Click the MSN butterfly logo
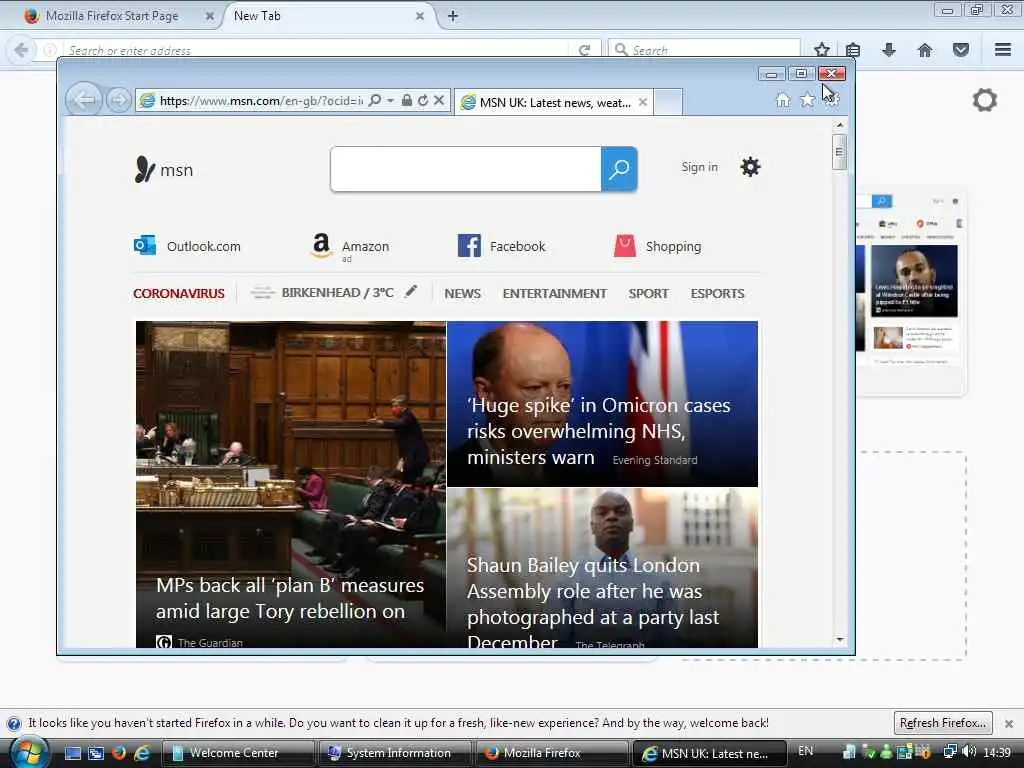The height and width of the screenshot is (768, 1024). (144, 170)
